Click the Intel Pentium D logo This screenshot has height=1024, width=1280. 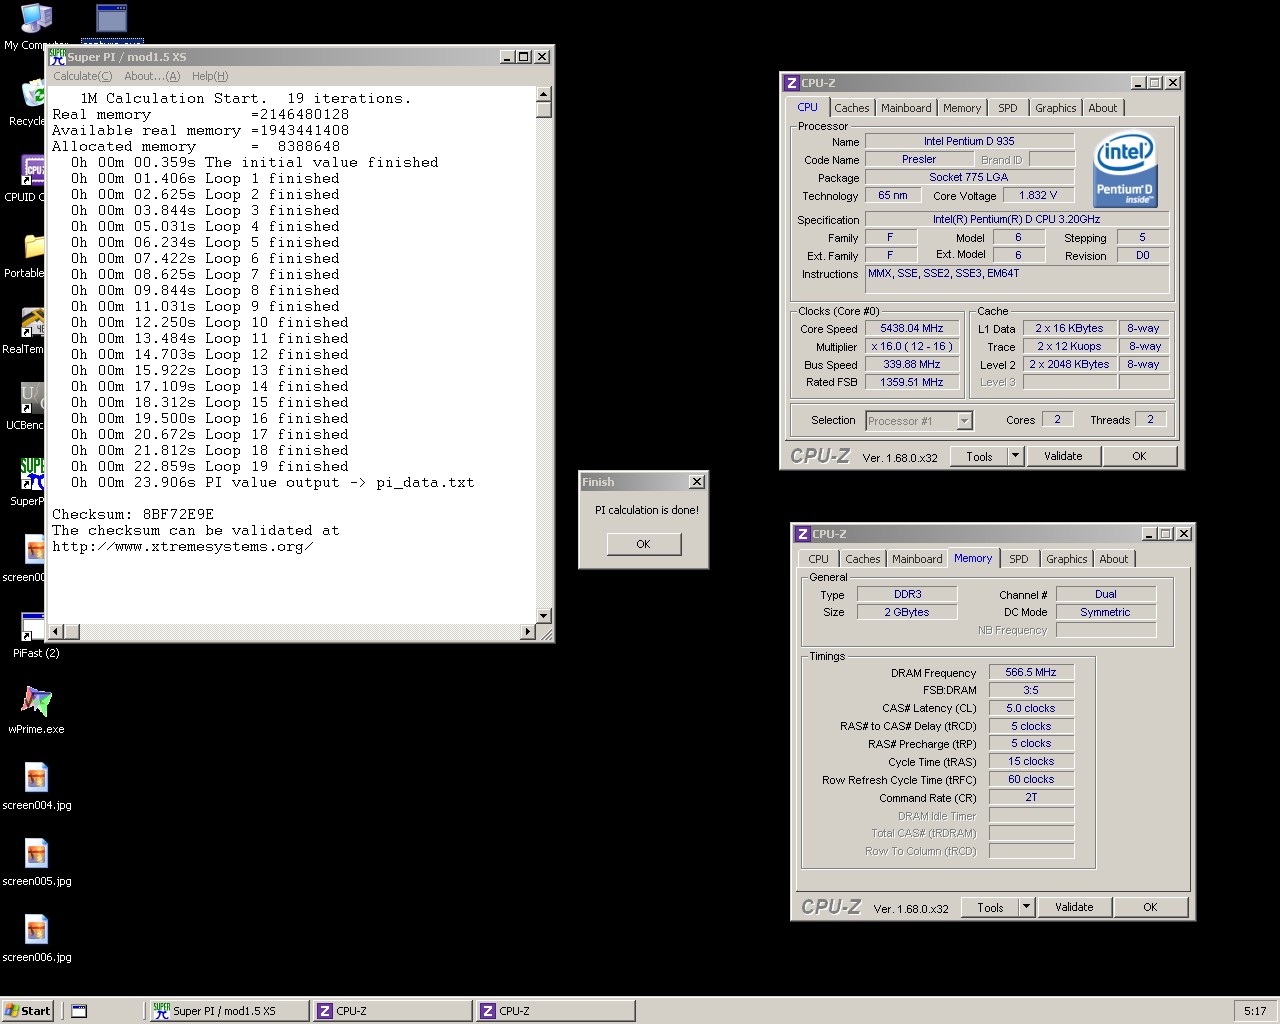(1125, 170)
